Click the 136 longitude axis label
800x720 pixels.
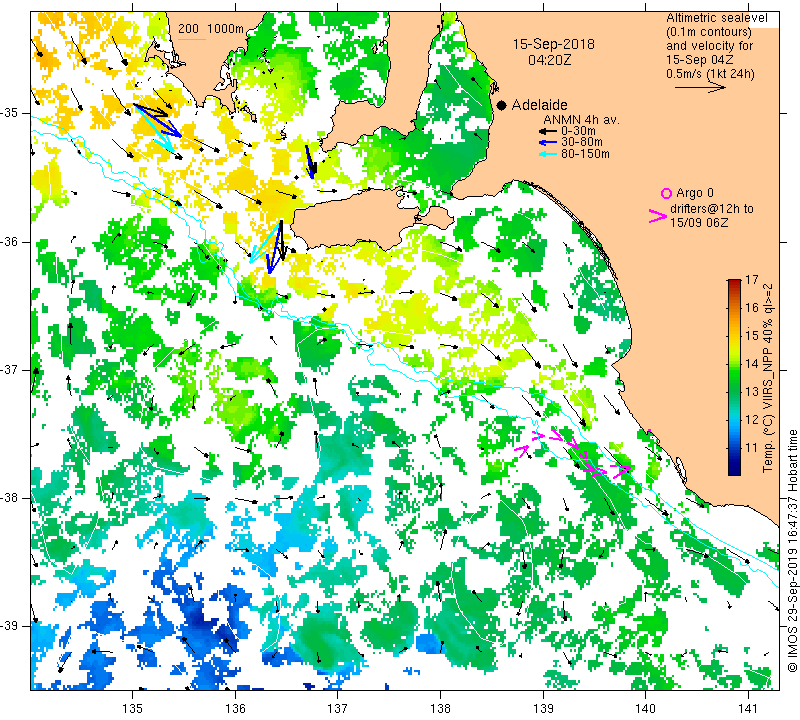[x=235, y=708]
